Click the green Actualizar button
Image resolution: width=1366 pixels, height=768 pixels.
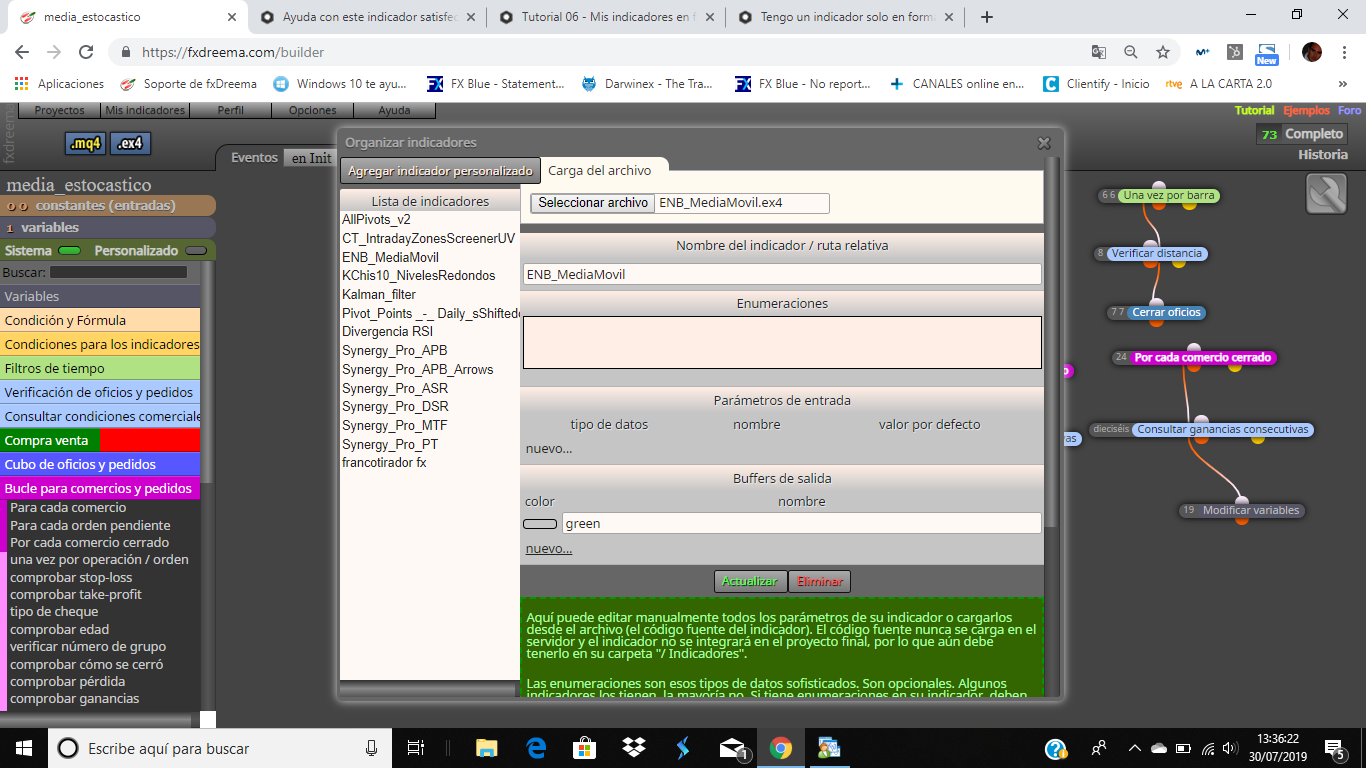click(750, 581)
